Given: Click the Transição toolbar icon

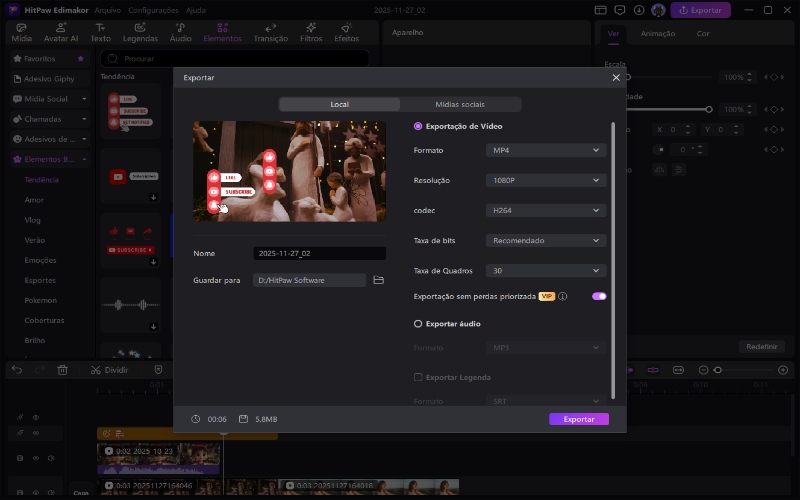Looking at the screenshot, I should click(270, 32).
